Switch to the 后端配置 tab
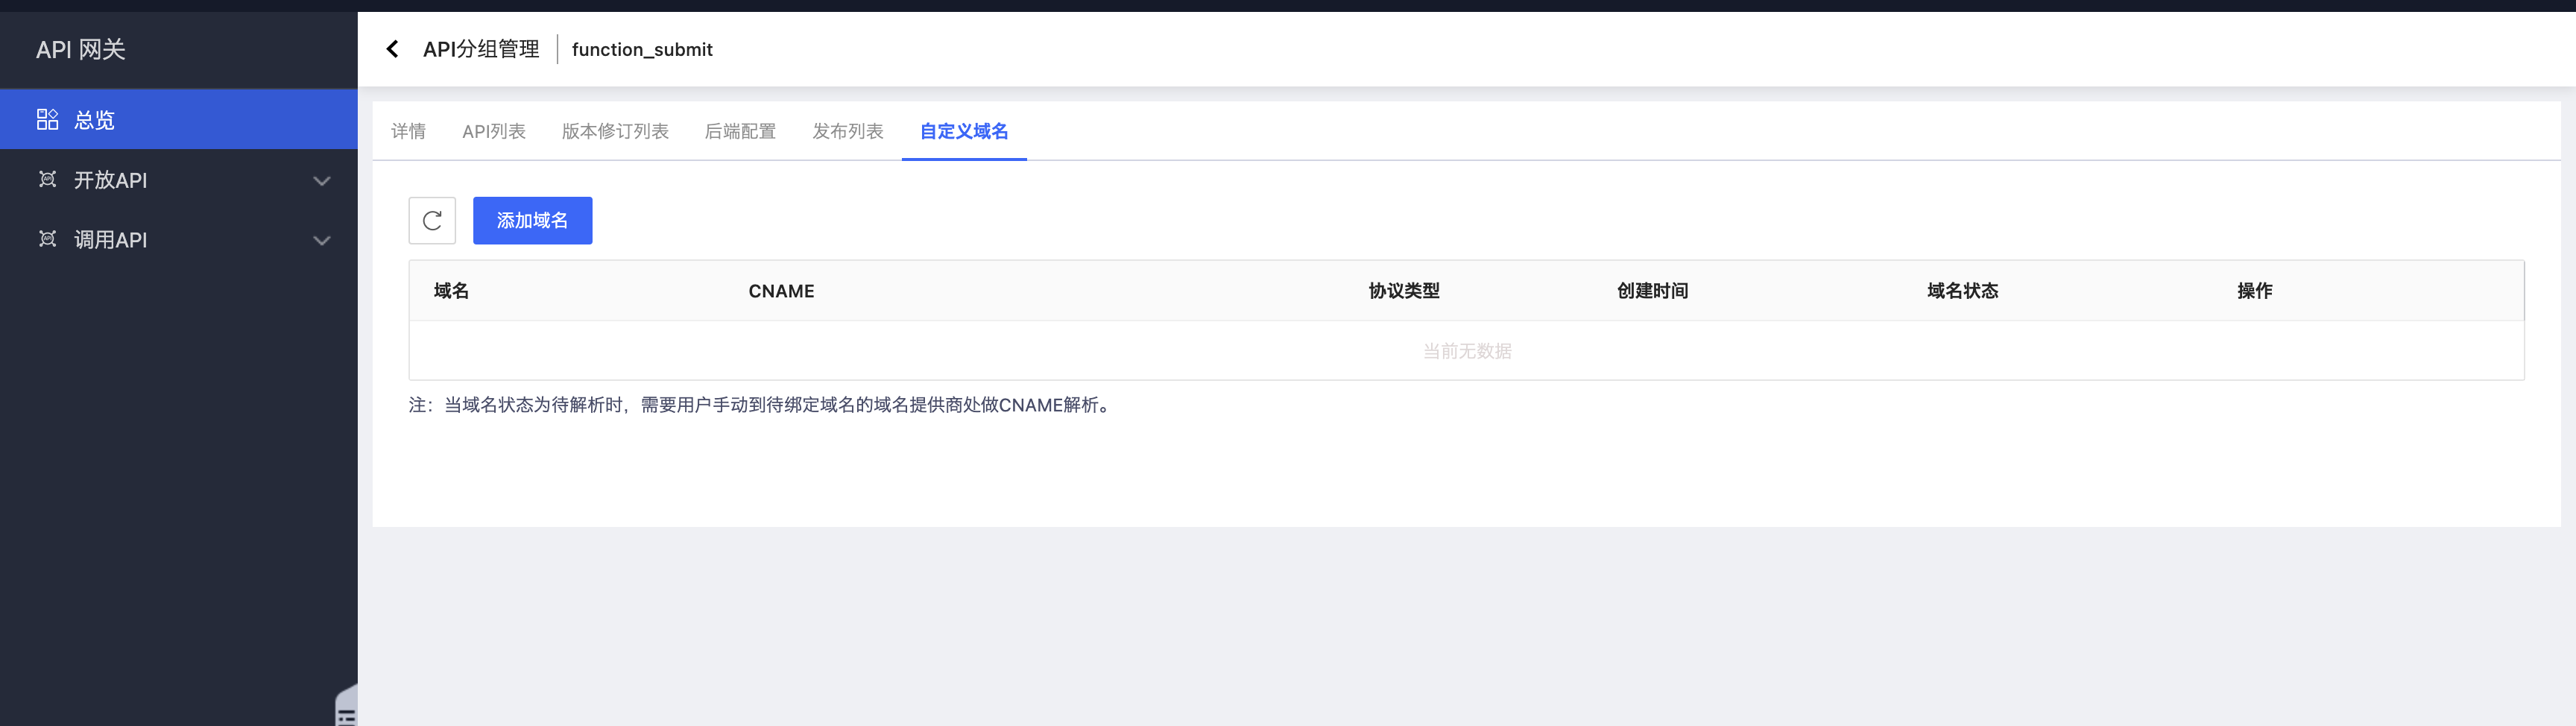This screenshot has width=2576, height=726. (740, 131)
